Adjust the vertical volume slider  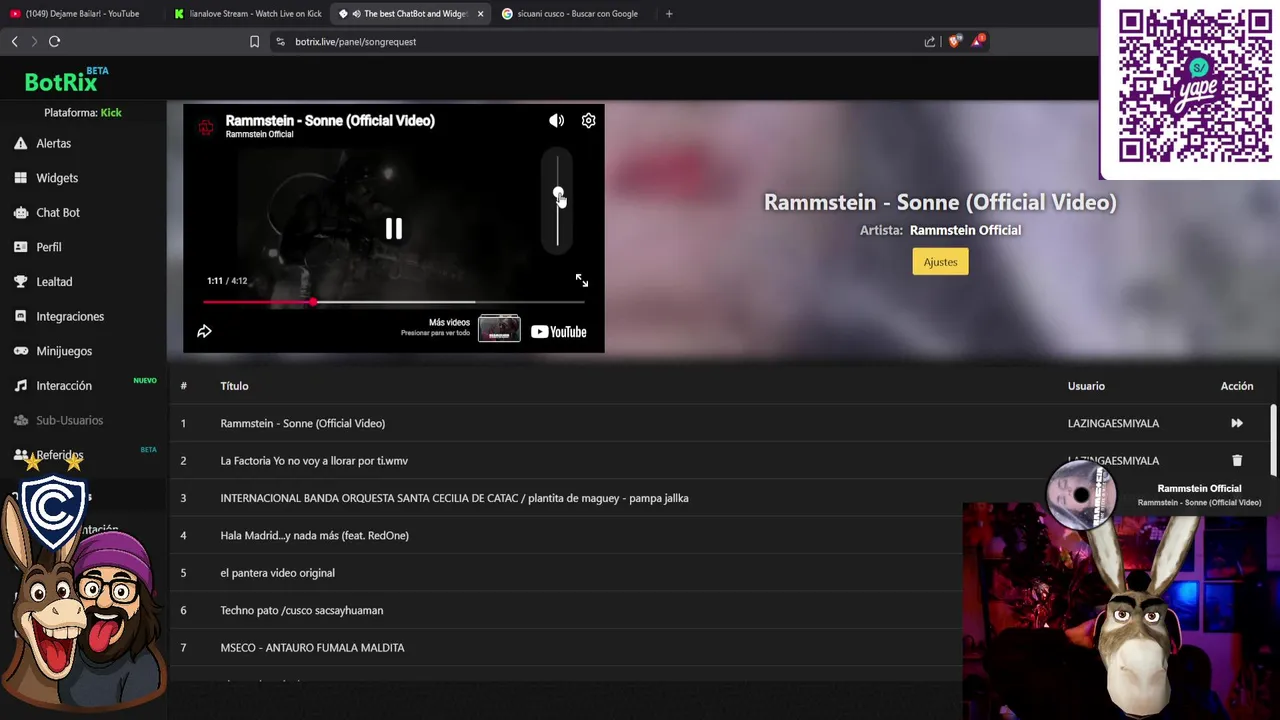point(558,200)
